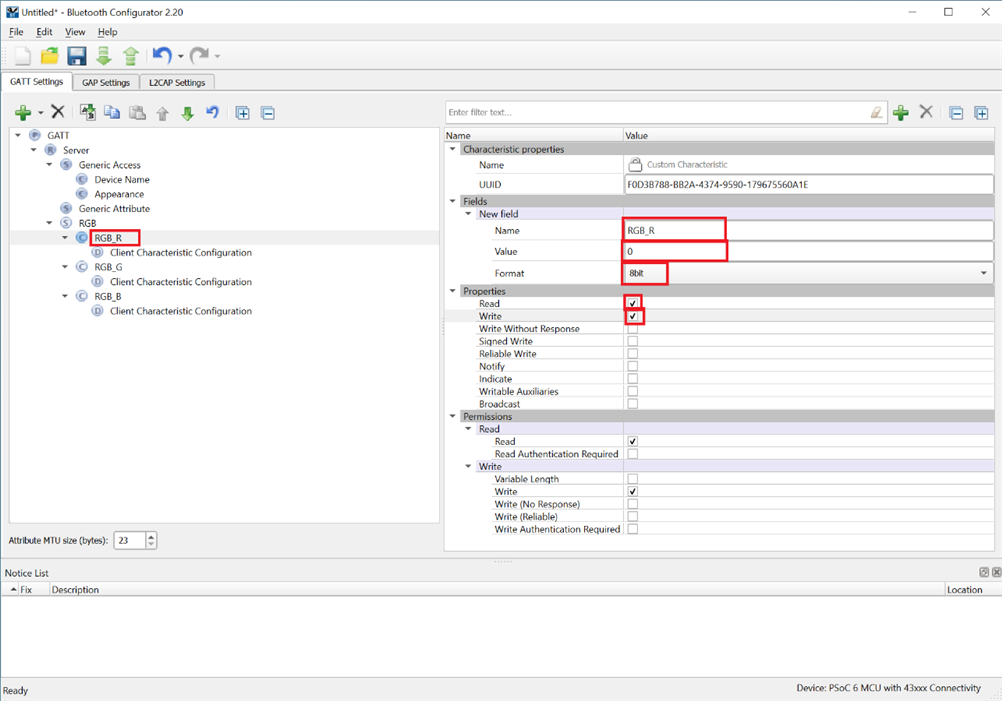Move selected item down with green arrow
The image size is (1002, 701).
point(187,113)
